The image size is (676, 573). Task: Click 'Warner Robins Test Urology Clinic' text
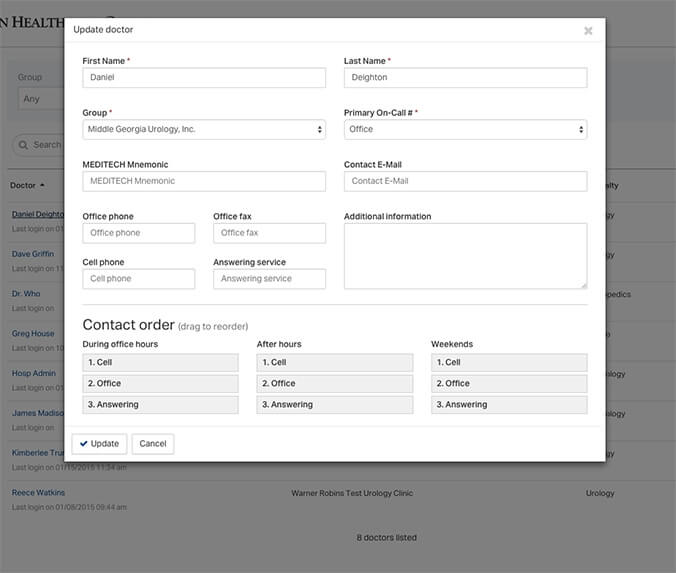(352, 493)
